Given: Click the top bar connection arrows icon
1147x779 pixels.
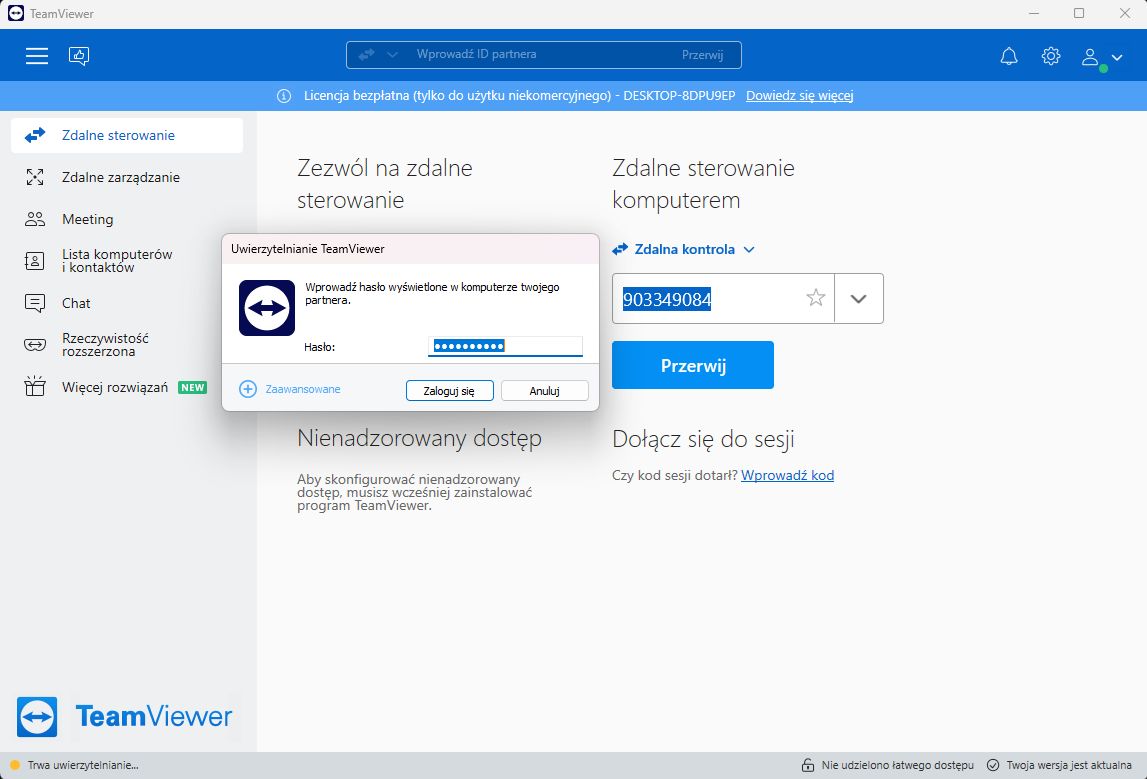Looking at the screenshot, I should tap(366, 55).
